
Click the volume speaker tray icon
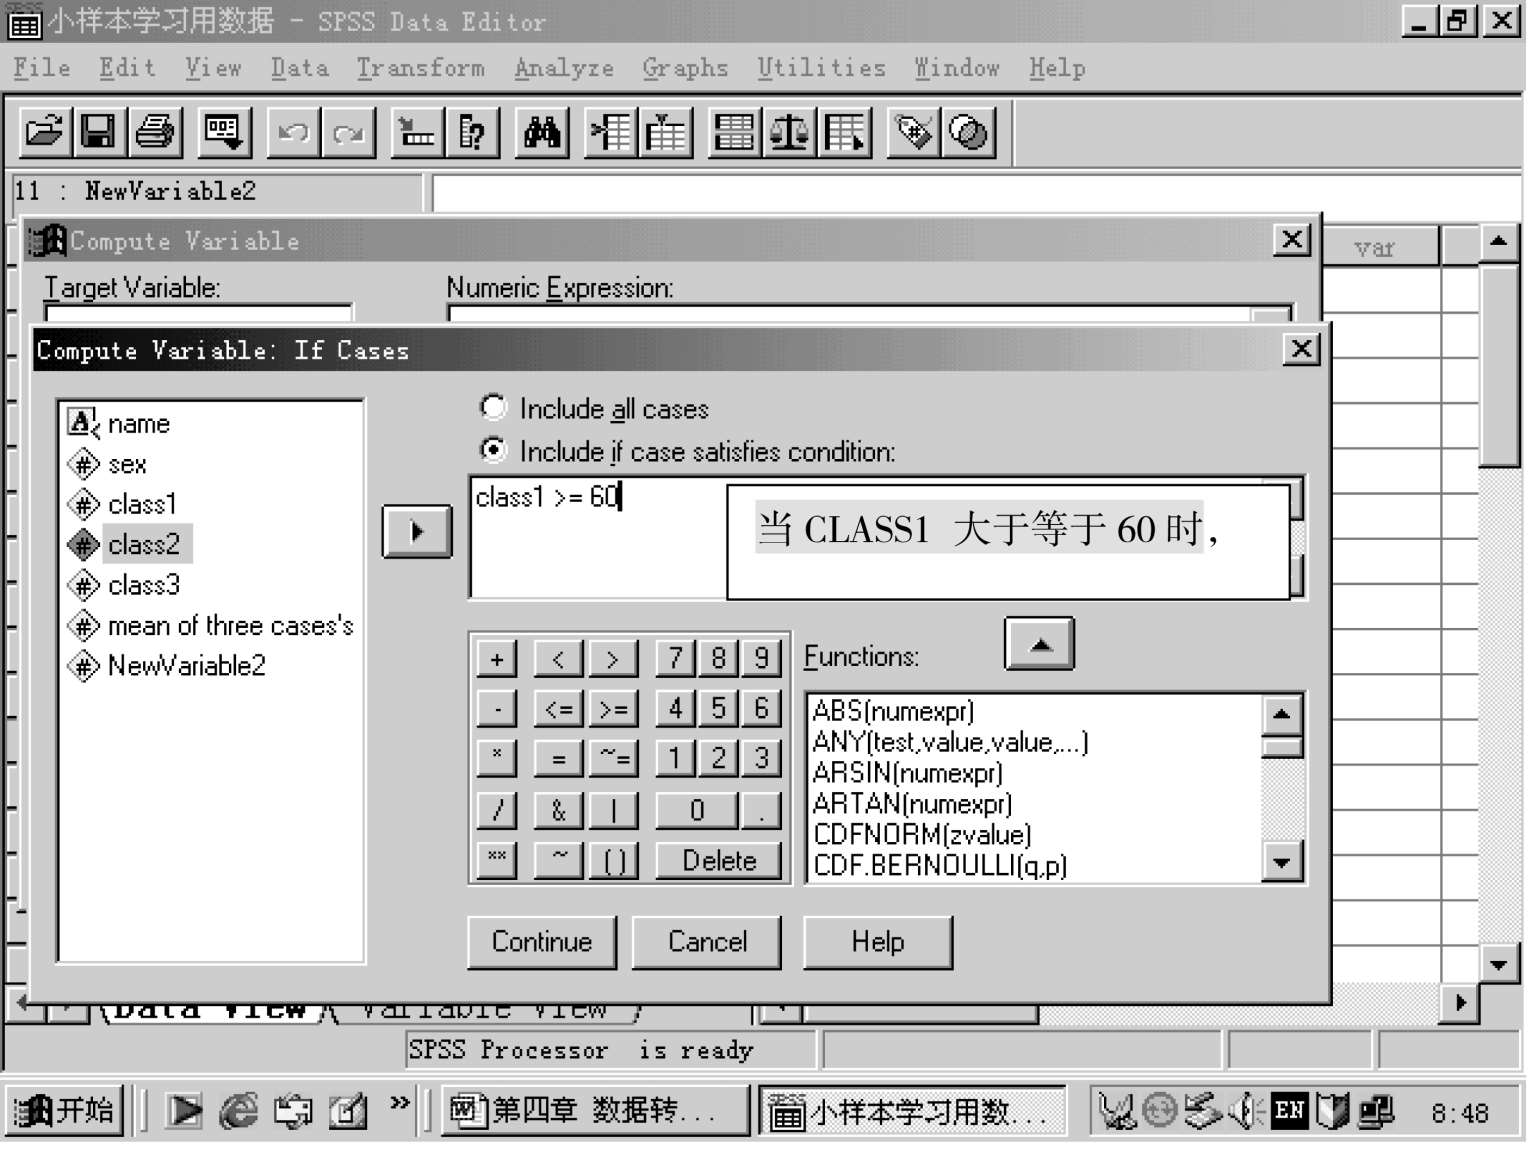click(1246, 1111)
